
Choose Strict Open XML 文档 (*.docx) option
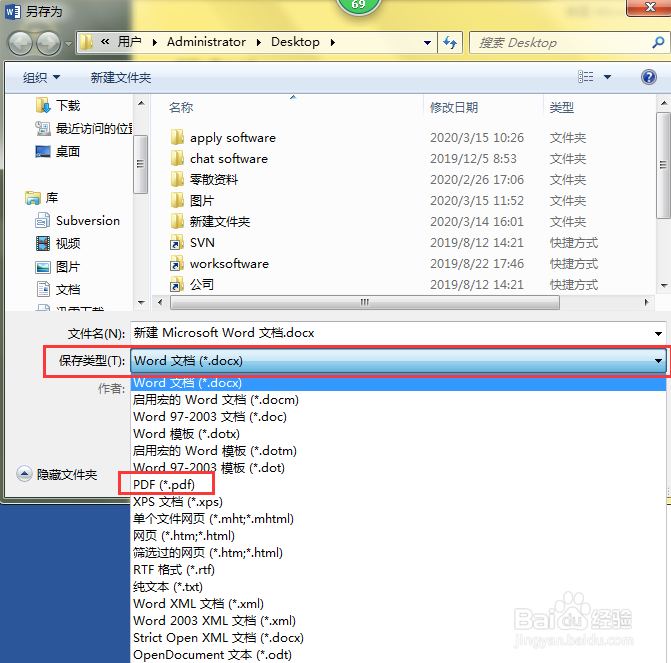click(x=398, y=638)
